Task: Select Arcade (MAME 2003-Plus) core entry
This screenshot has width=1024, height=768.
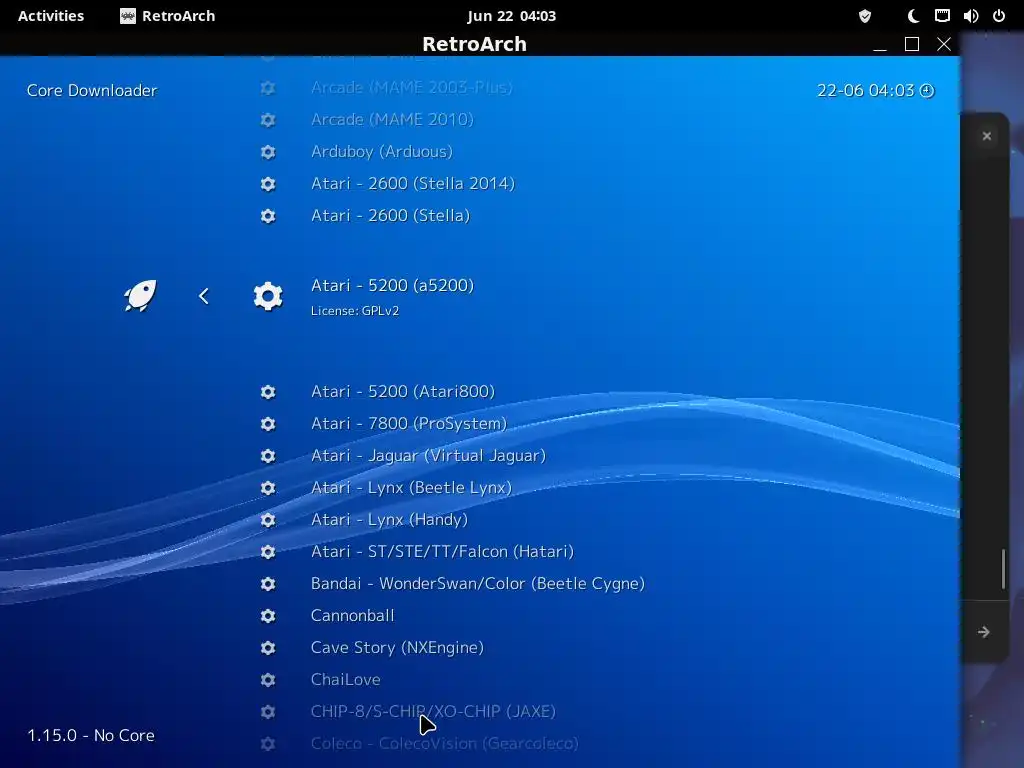Action: point(411,88)
